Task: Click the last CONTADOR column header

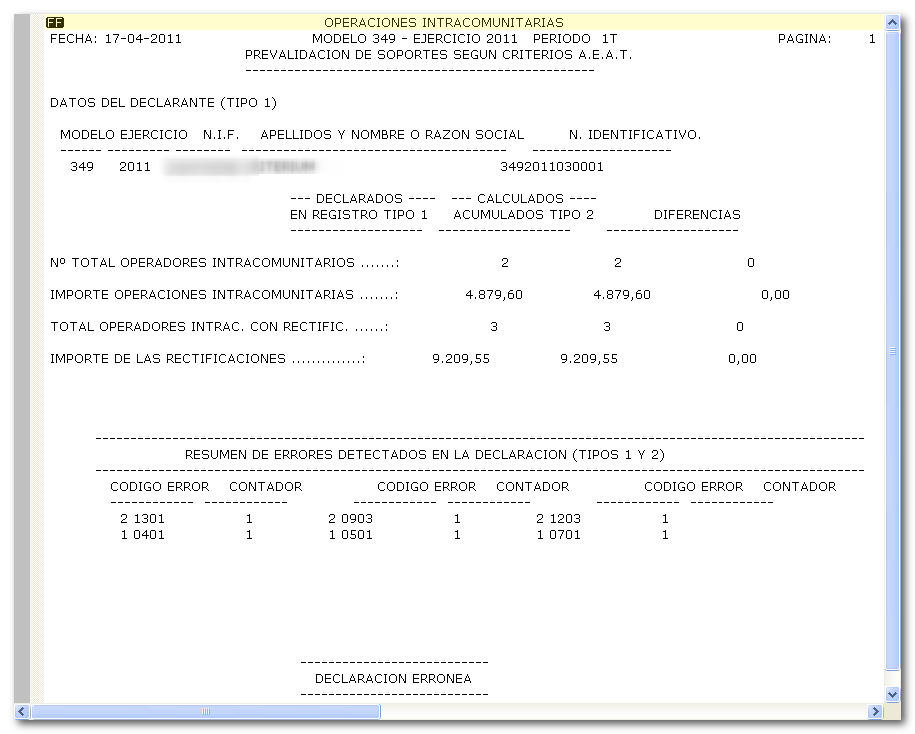Action: (799, 487)
